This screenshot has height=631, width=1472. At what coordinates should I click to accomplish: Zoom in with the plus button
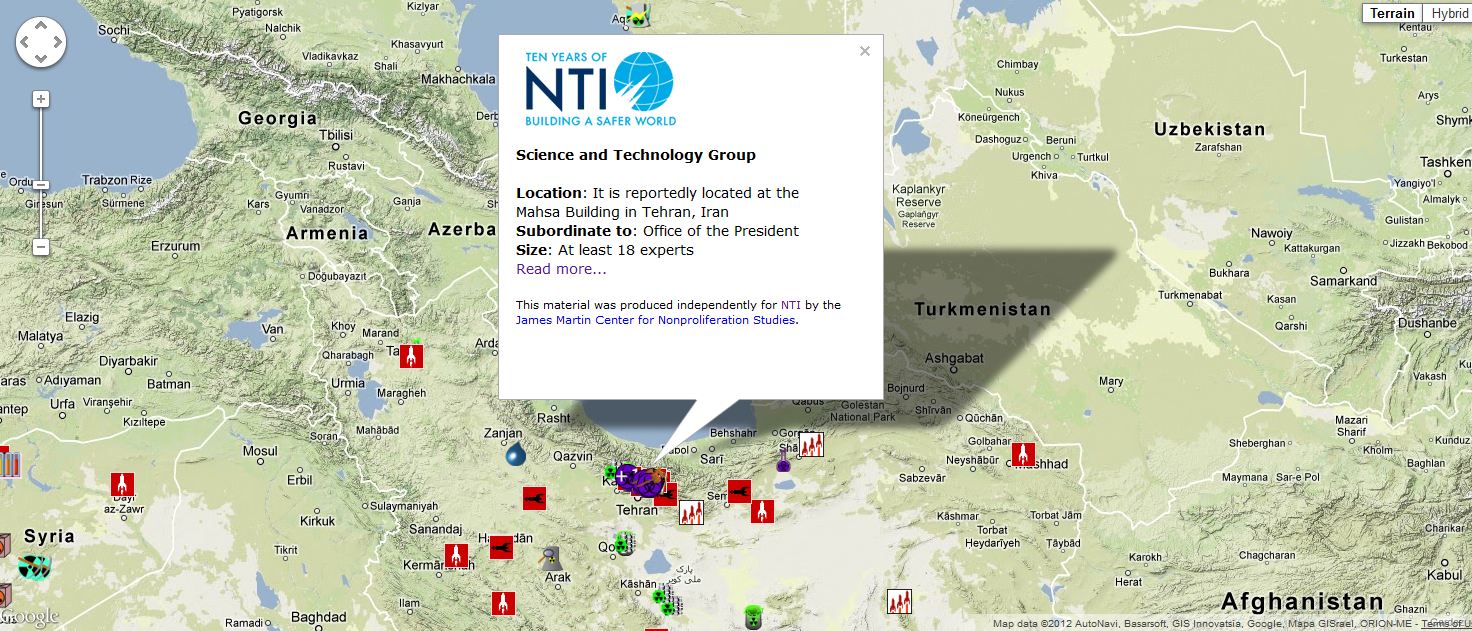pos(41,99)
